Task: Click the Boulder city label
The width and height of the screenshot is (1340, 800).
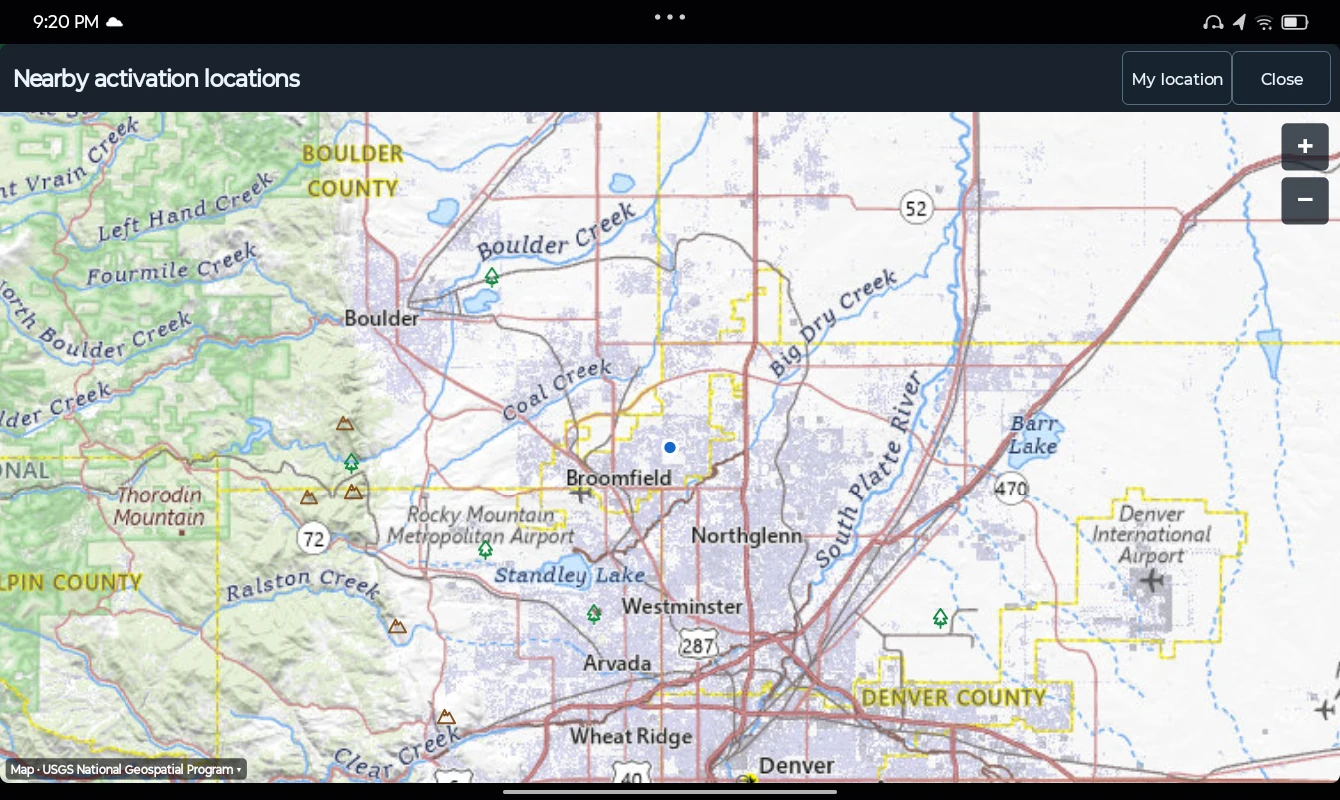Action: pyautogui.click(x=381, y=318)
